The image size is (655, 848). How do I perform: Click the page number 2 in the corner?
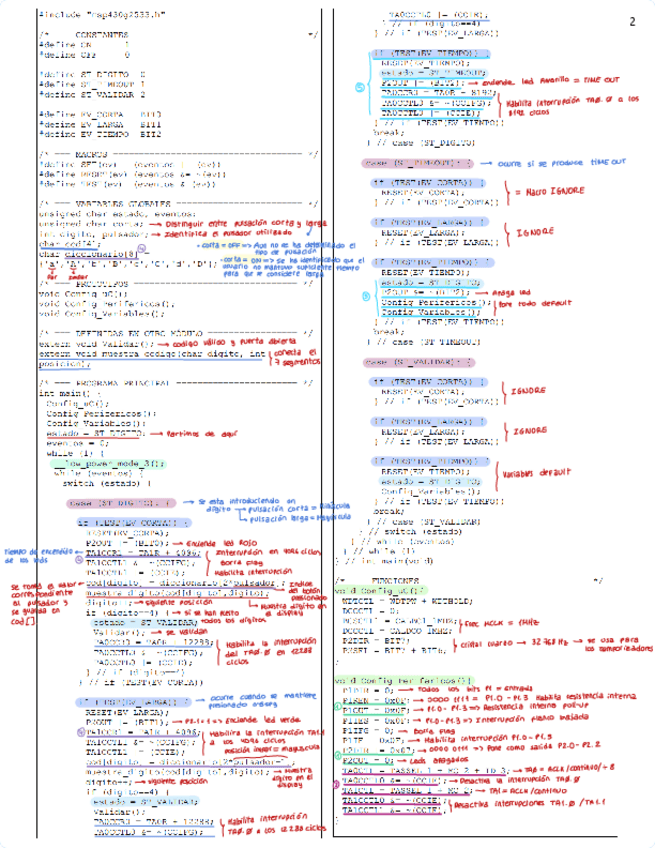(632, 22)
